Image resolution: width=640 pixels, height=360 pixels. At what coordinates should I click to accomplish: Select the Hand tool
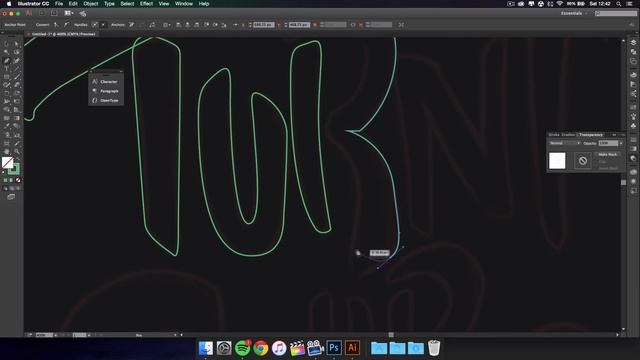[7, 151]
